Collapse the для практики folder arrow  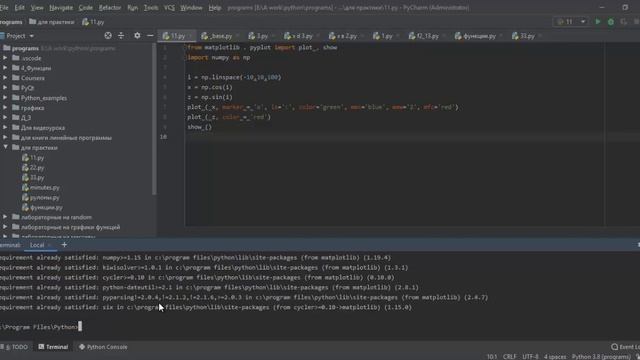tap(5, 147)
